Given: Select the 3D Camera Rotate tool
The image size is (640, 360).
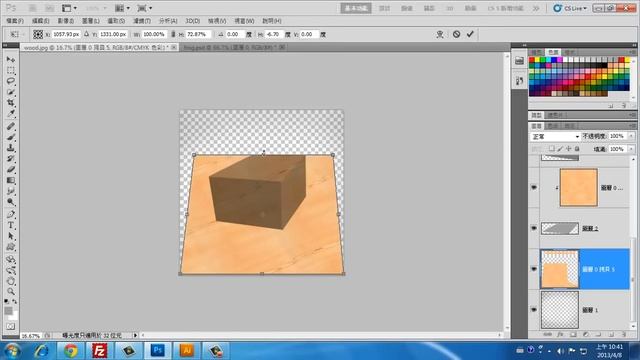Looking at the screenshot, I should point(11,270).
